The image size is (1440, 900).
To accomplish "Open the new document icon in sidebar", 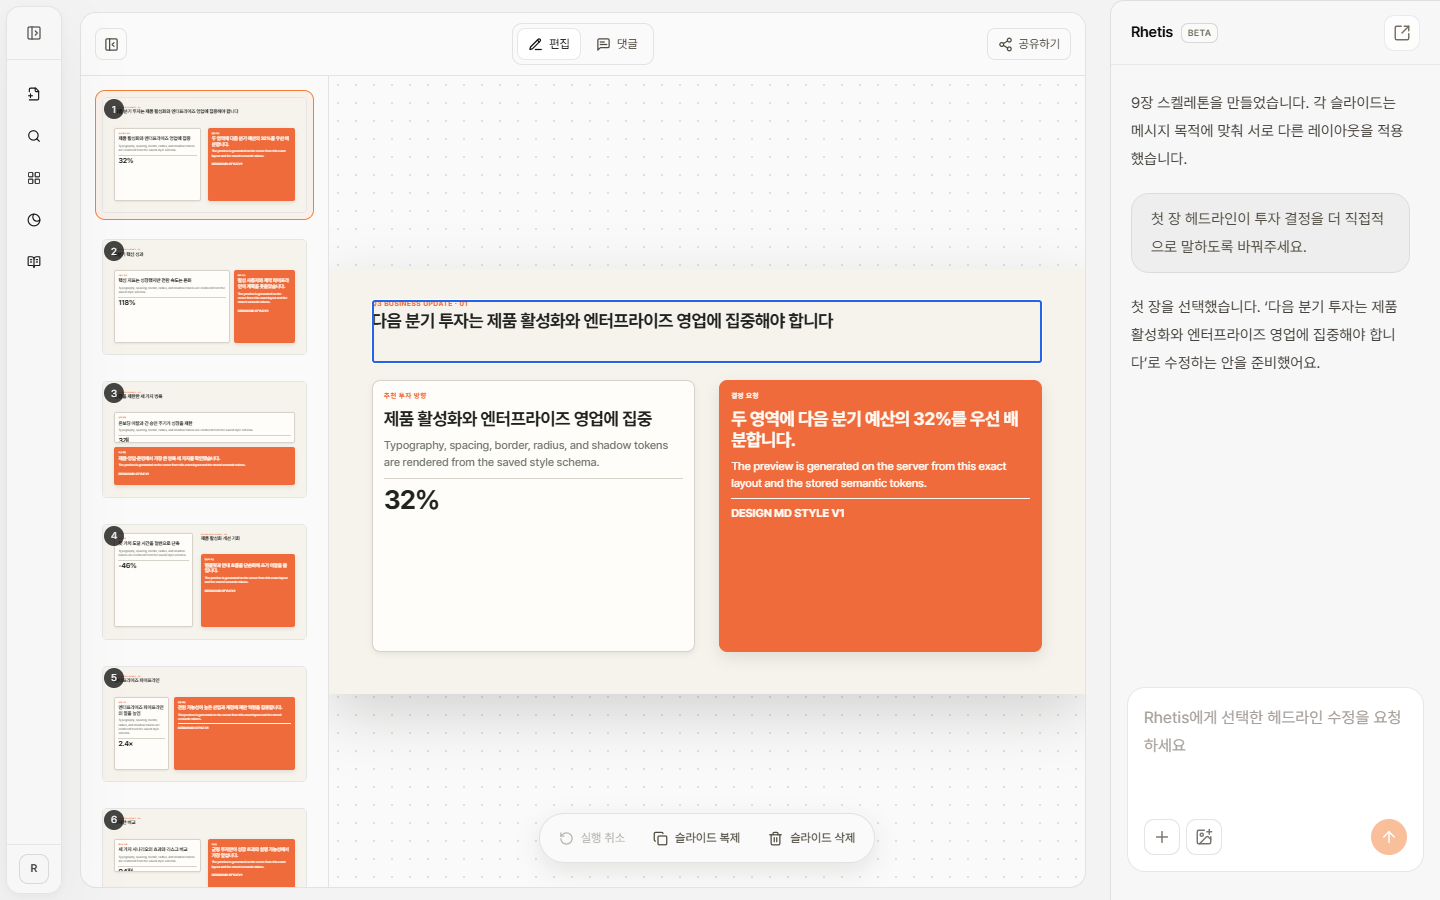I will tap(34, 94).
